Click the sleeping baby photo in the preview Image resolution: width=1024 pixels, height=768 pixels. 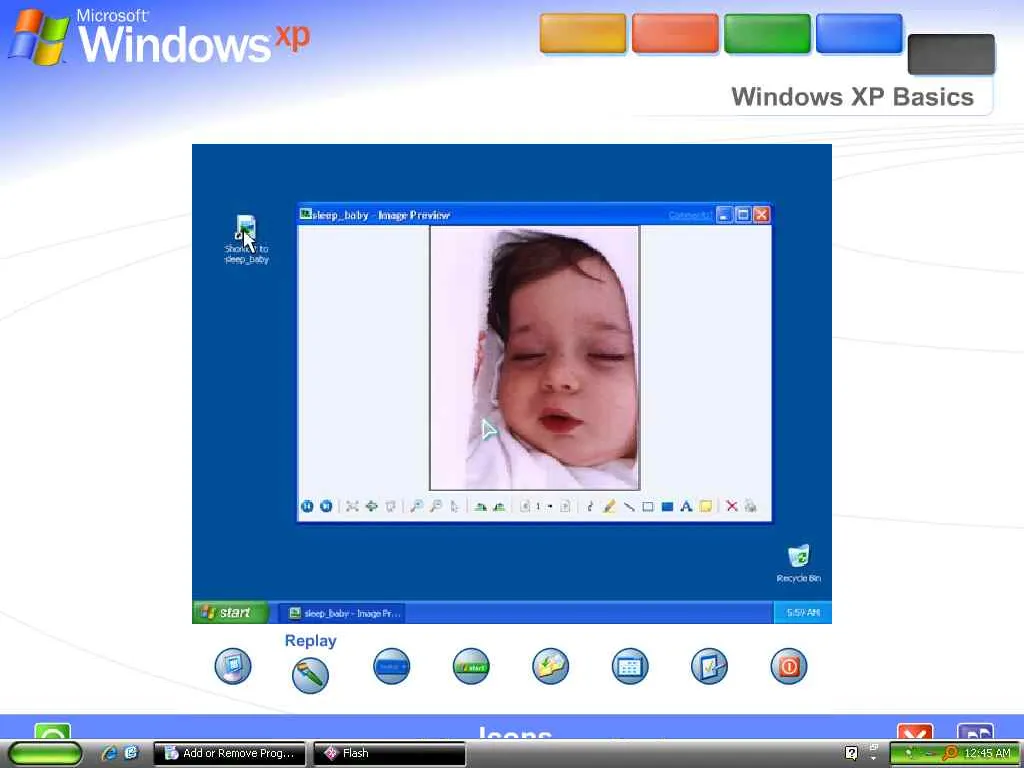click(534, 357)
